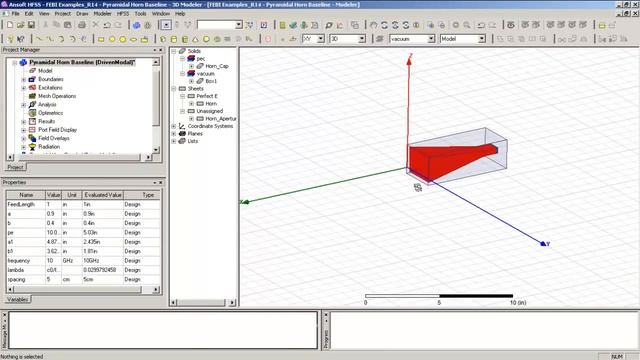Select Optimetrics in the project tree
The image size is (640, 360).
coord(51,113)
